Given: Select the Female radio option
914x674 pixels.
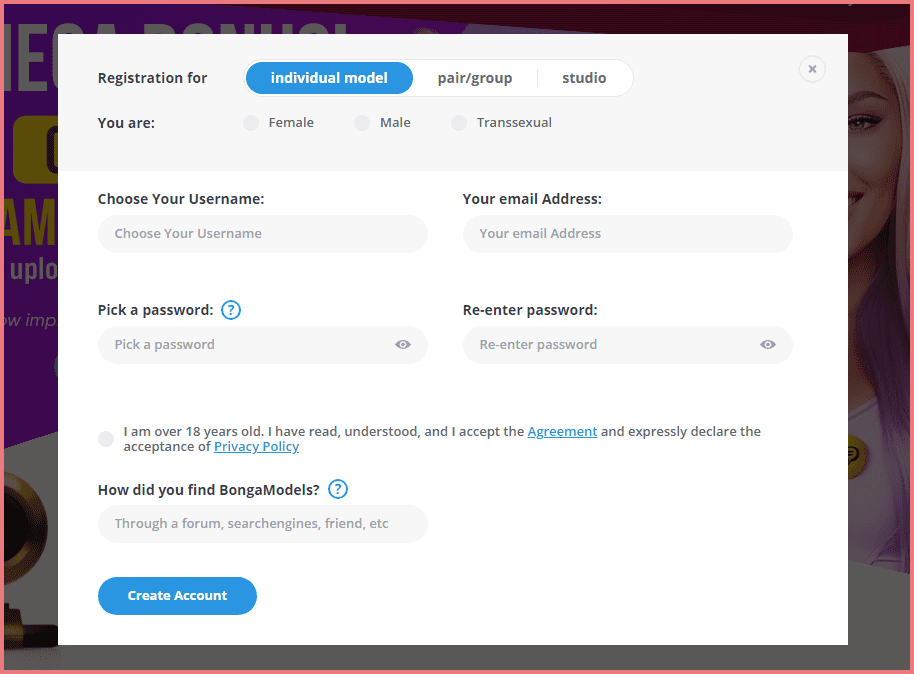Looking at the screenshot, I should pos(251,123).
